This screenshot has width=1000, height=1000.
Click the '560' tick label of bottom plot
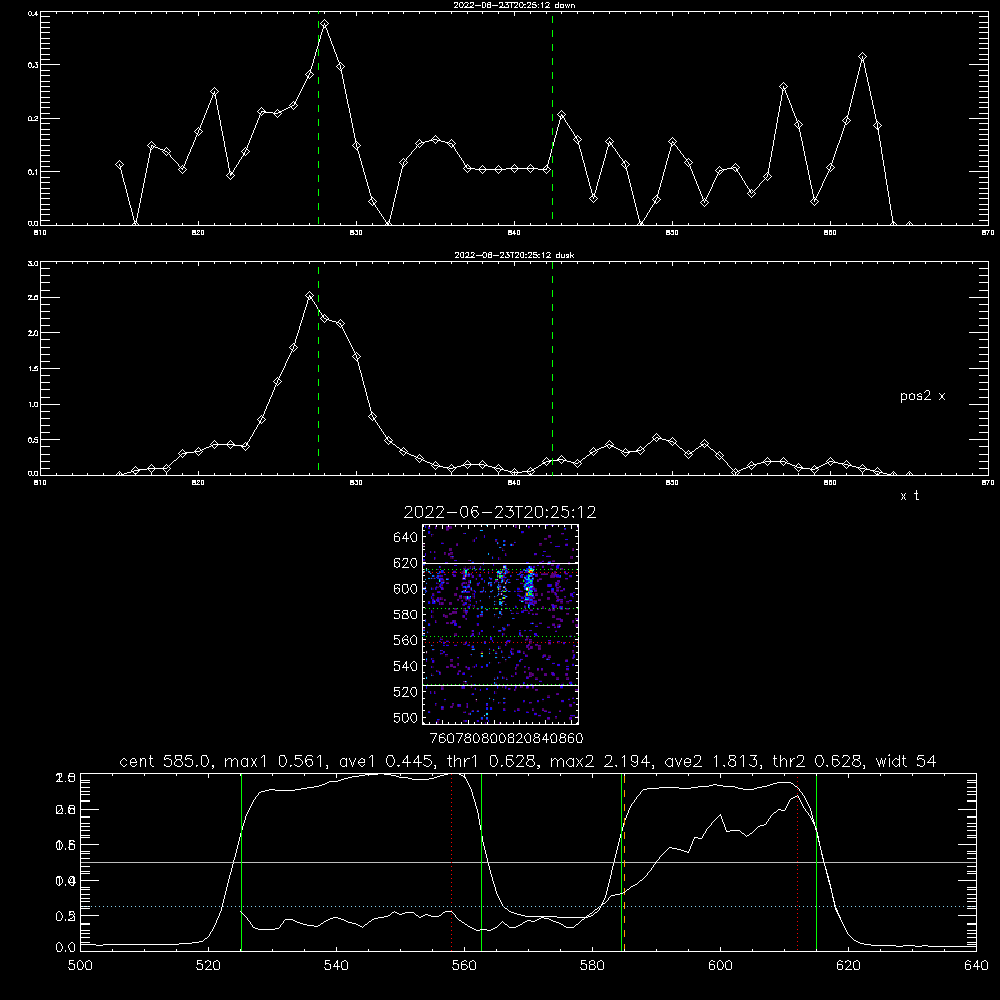tap(464, 966)
